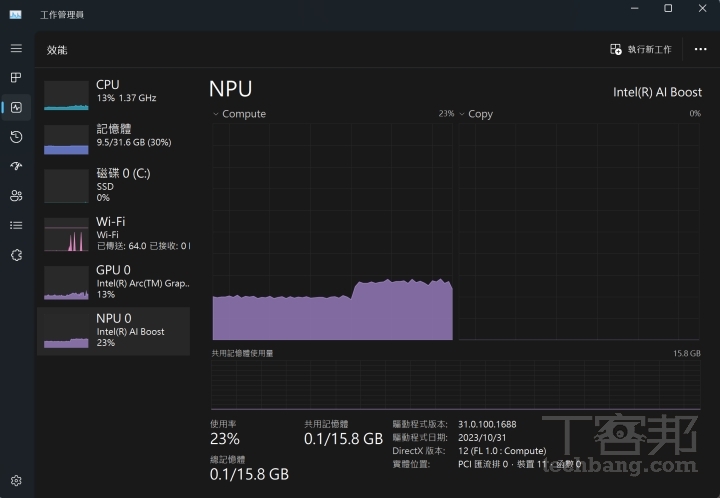The width and height of the screenshot is (720, 498).
Task: Click the 效能 page title
Action: point(57,50)
